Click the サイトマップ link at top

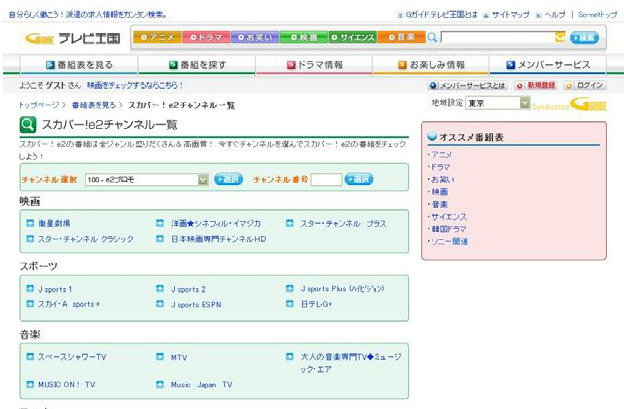pos(511,15)
